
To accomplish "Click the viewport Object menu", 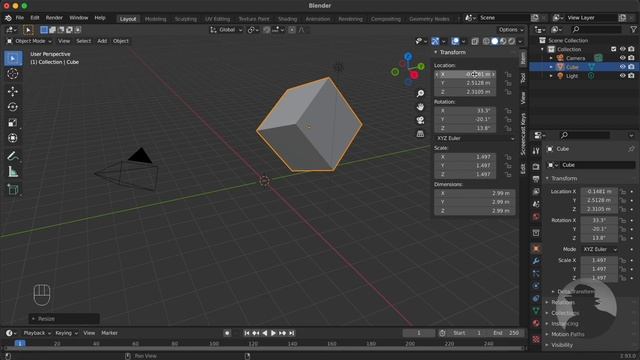I will (x=120, y=41).
